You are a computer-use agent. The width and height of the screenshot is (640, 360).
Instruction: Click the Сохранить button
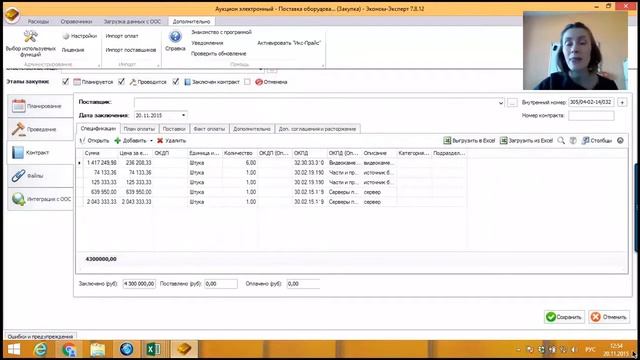click(x=564, y=317)
